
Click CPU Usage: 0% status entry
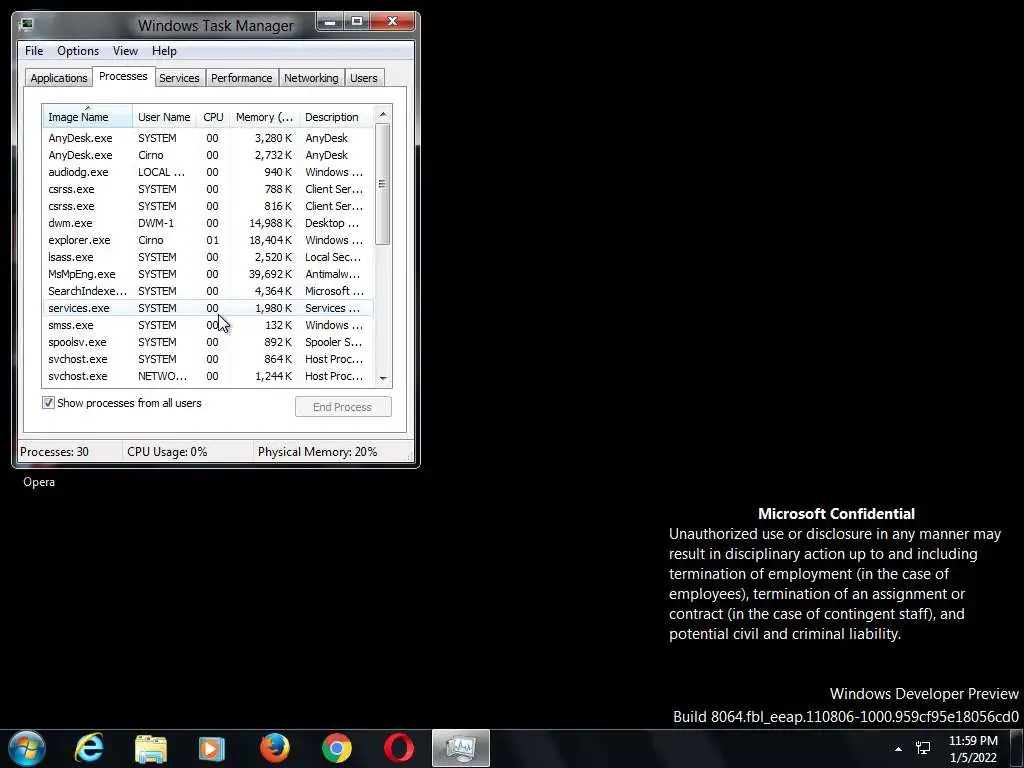coord(167,451)
